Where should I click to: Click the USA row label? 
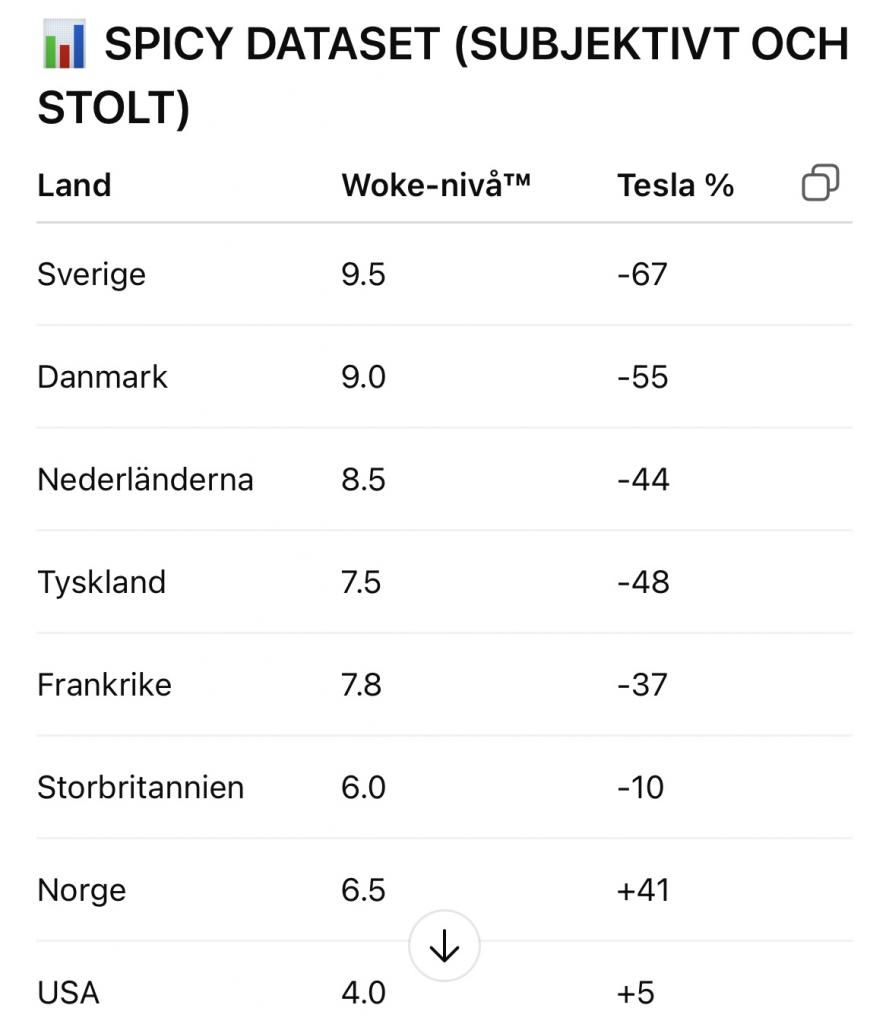68,993
